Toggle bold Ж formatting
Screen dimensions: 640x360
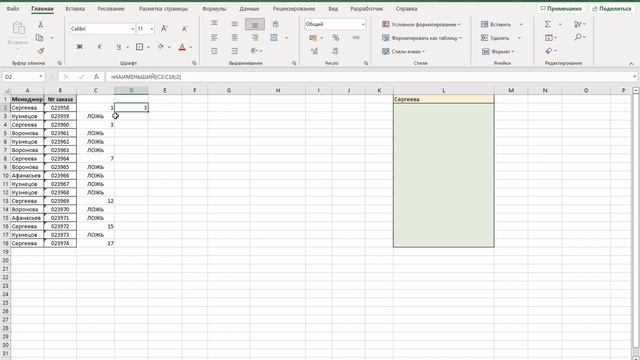pos(80,47)
